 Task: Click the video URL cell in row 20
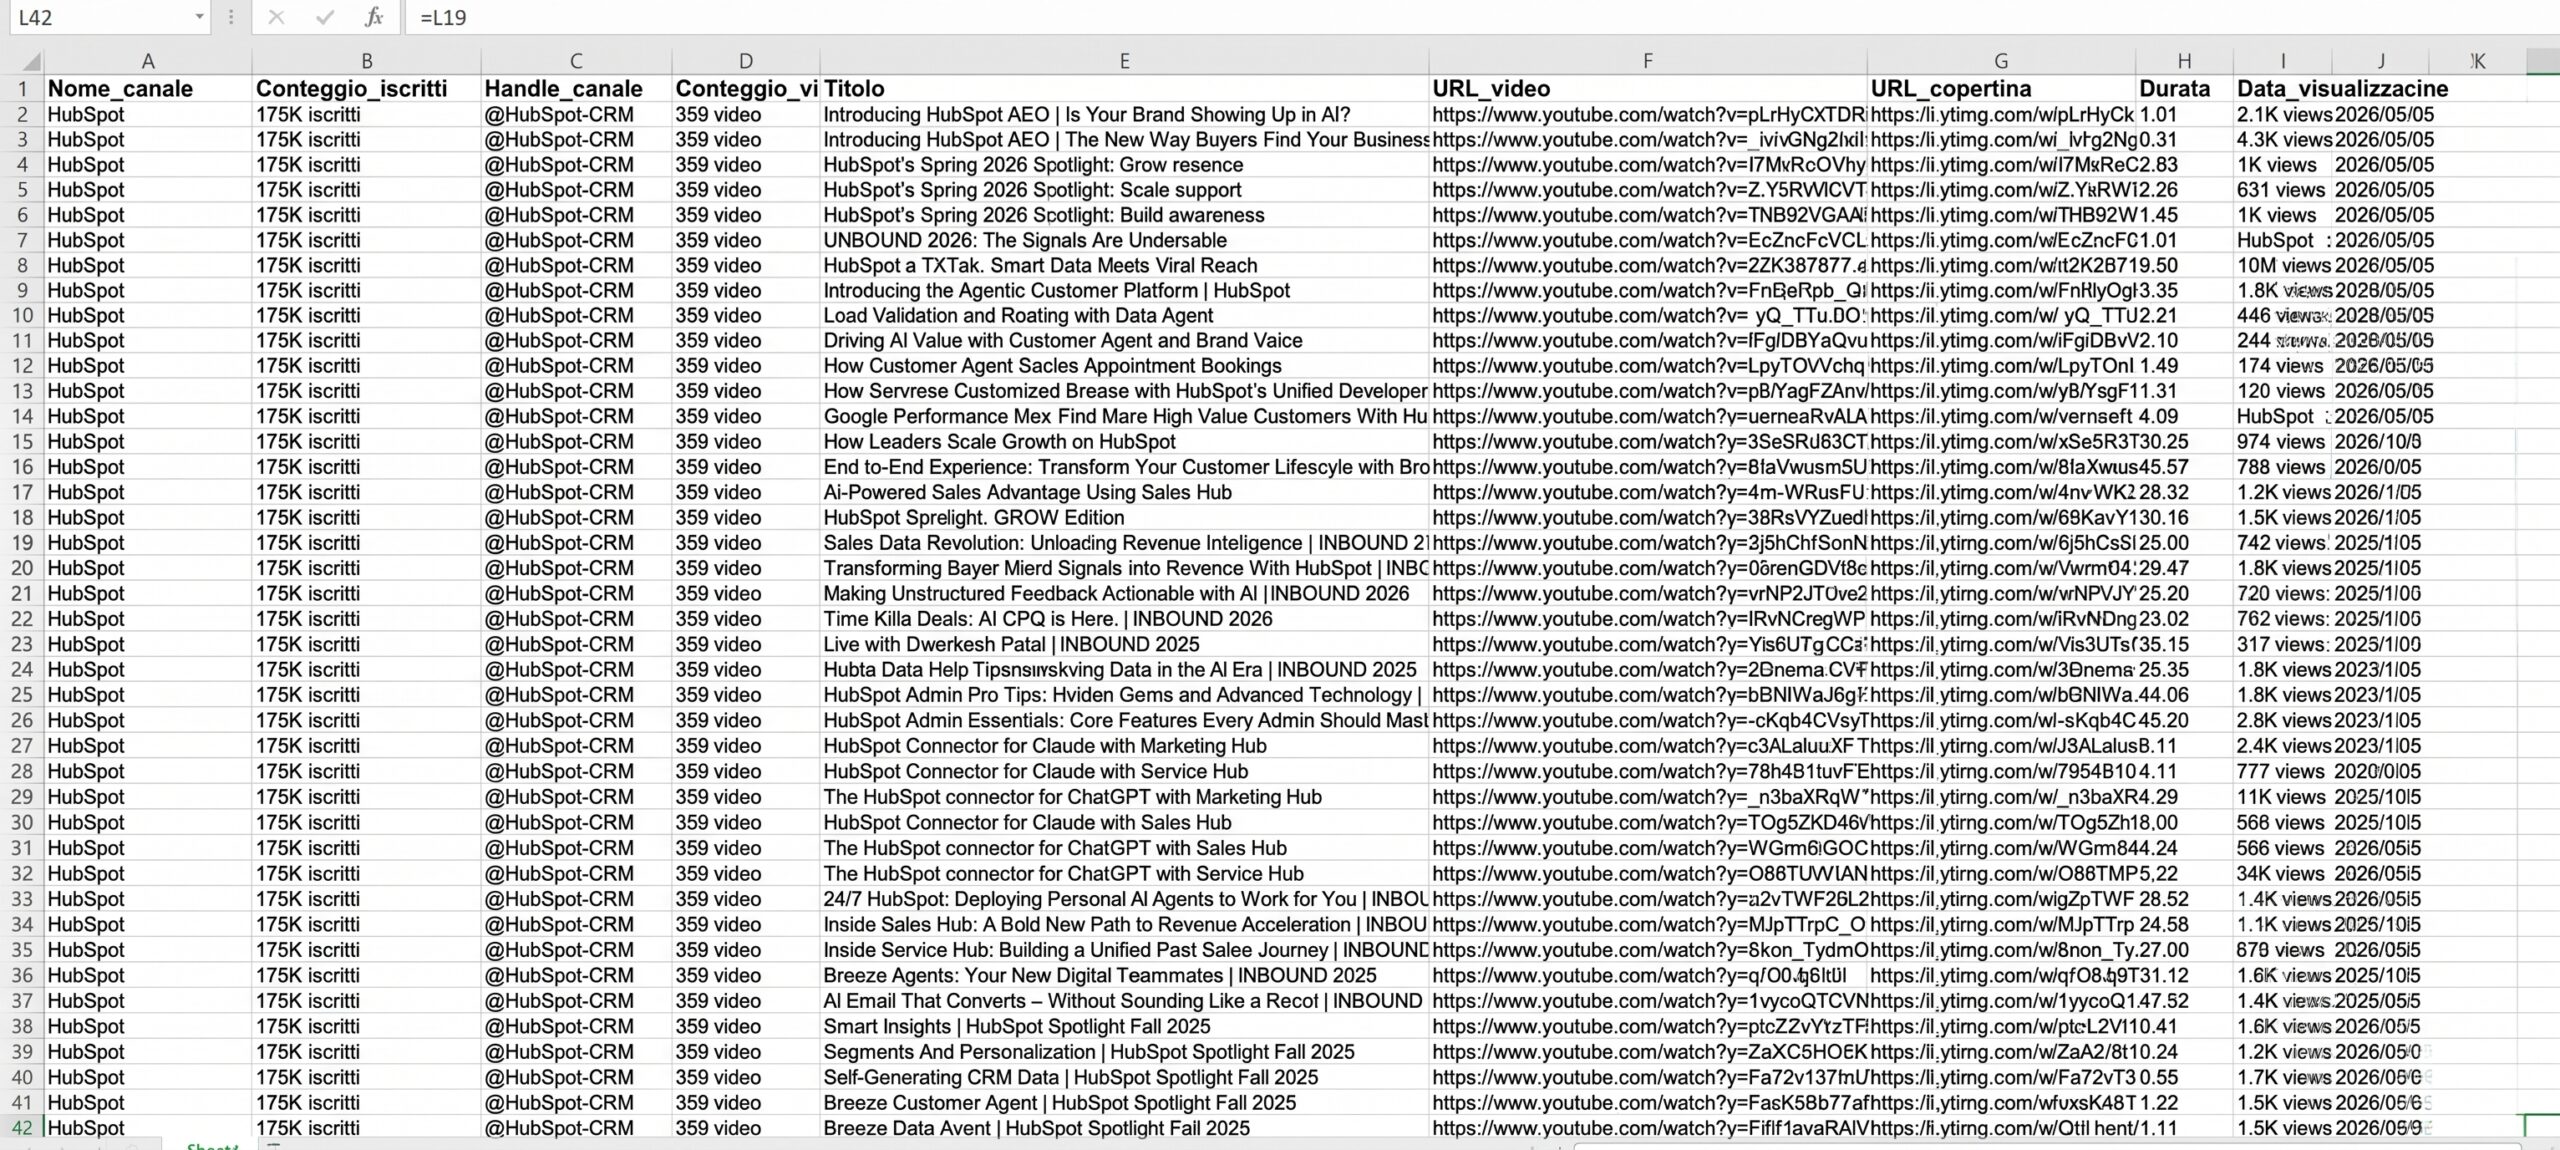pyautogui.click(x=1648, y=568)
